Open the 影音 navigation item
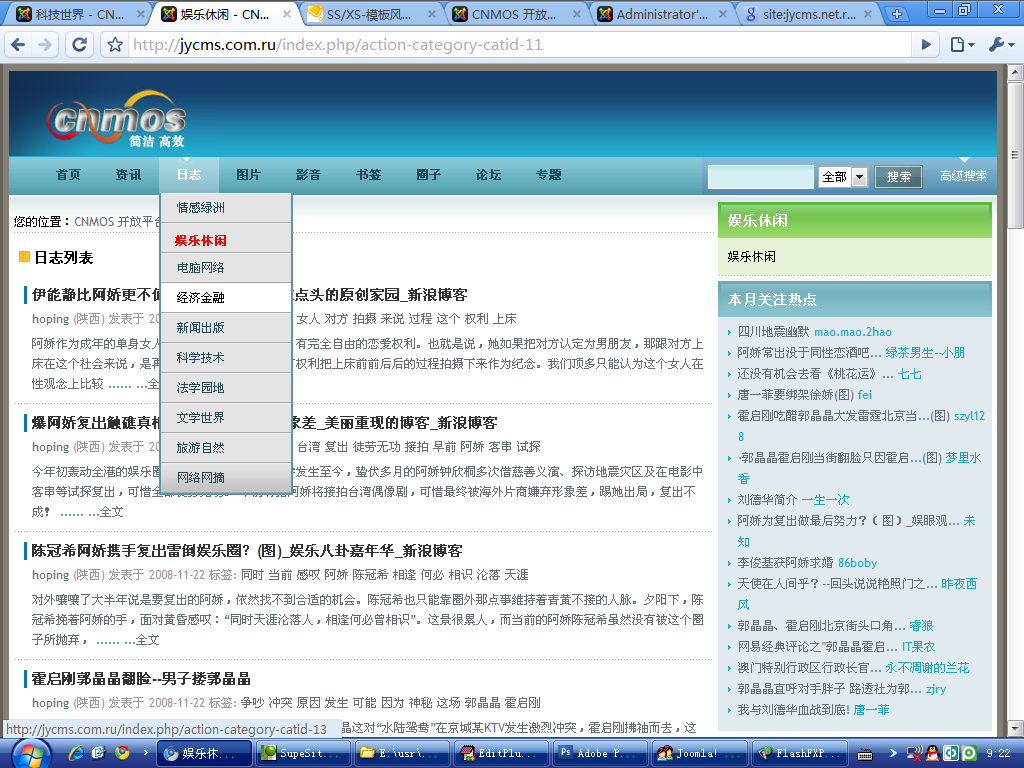 (308, 175)
